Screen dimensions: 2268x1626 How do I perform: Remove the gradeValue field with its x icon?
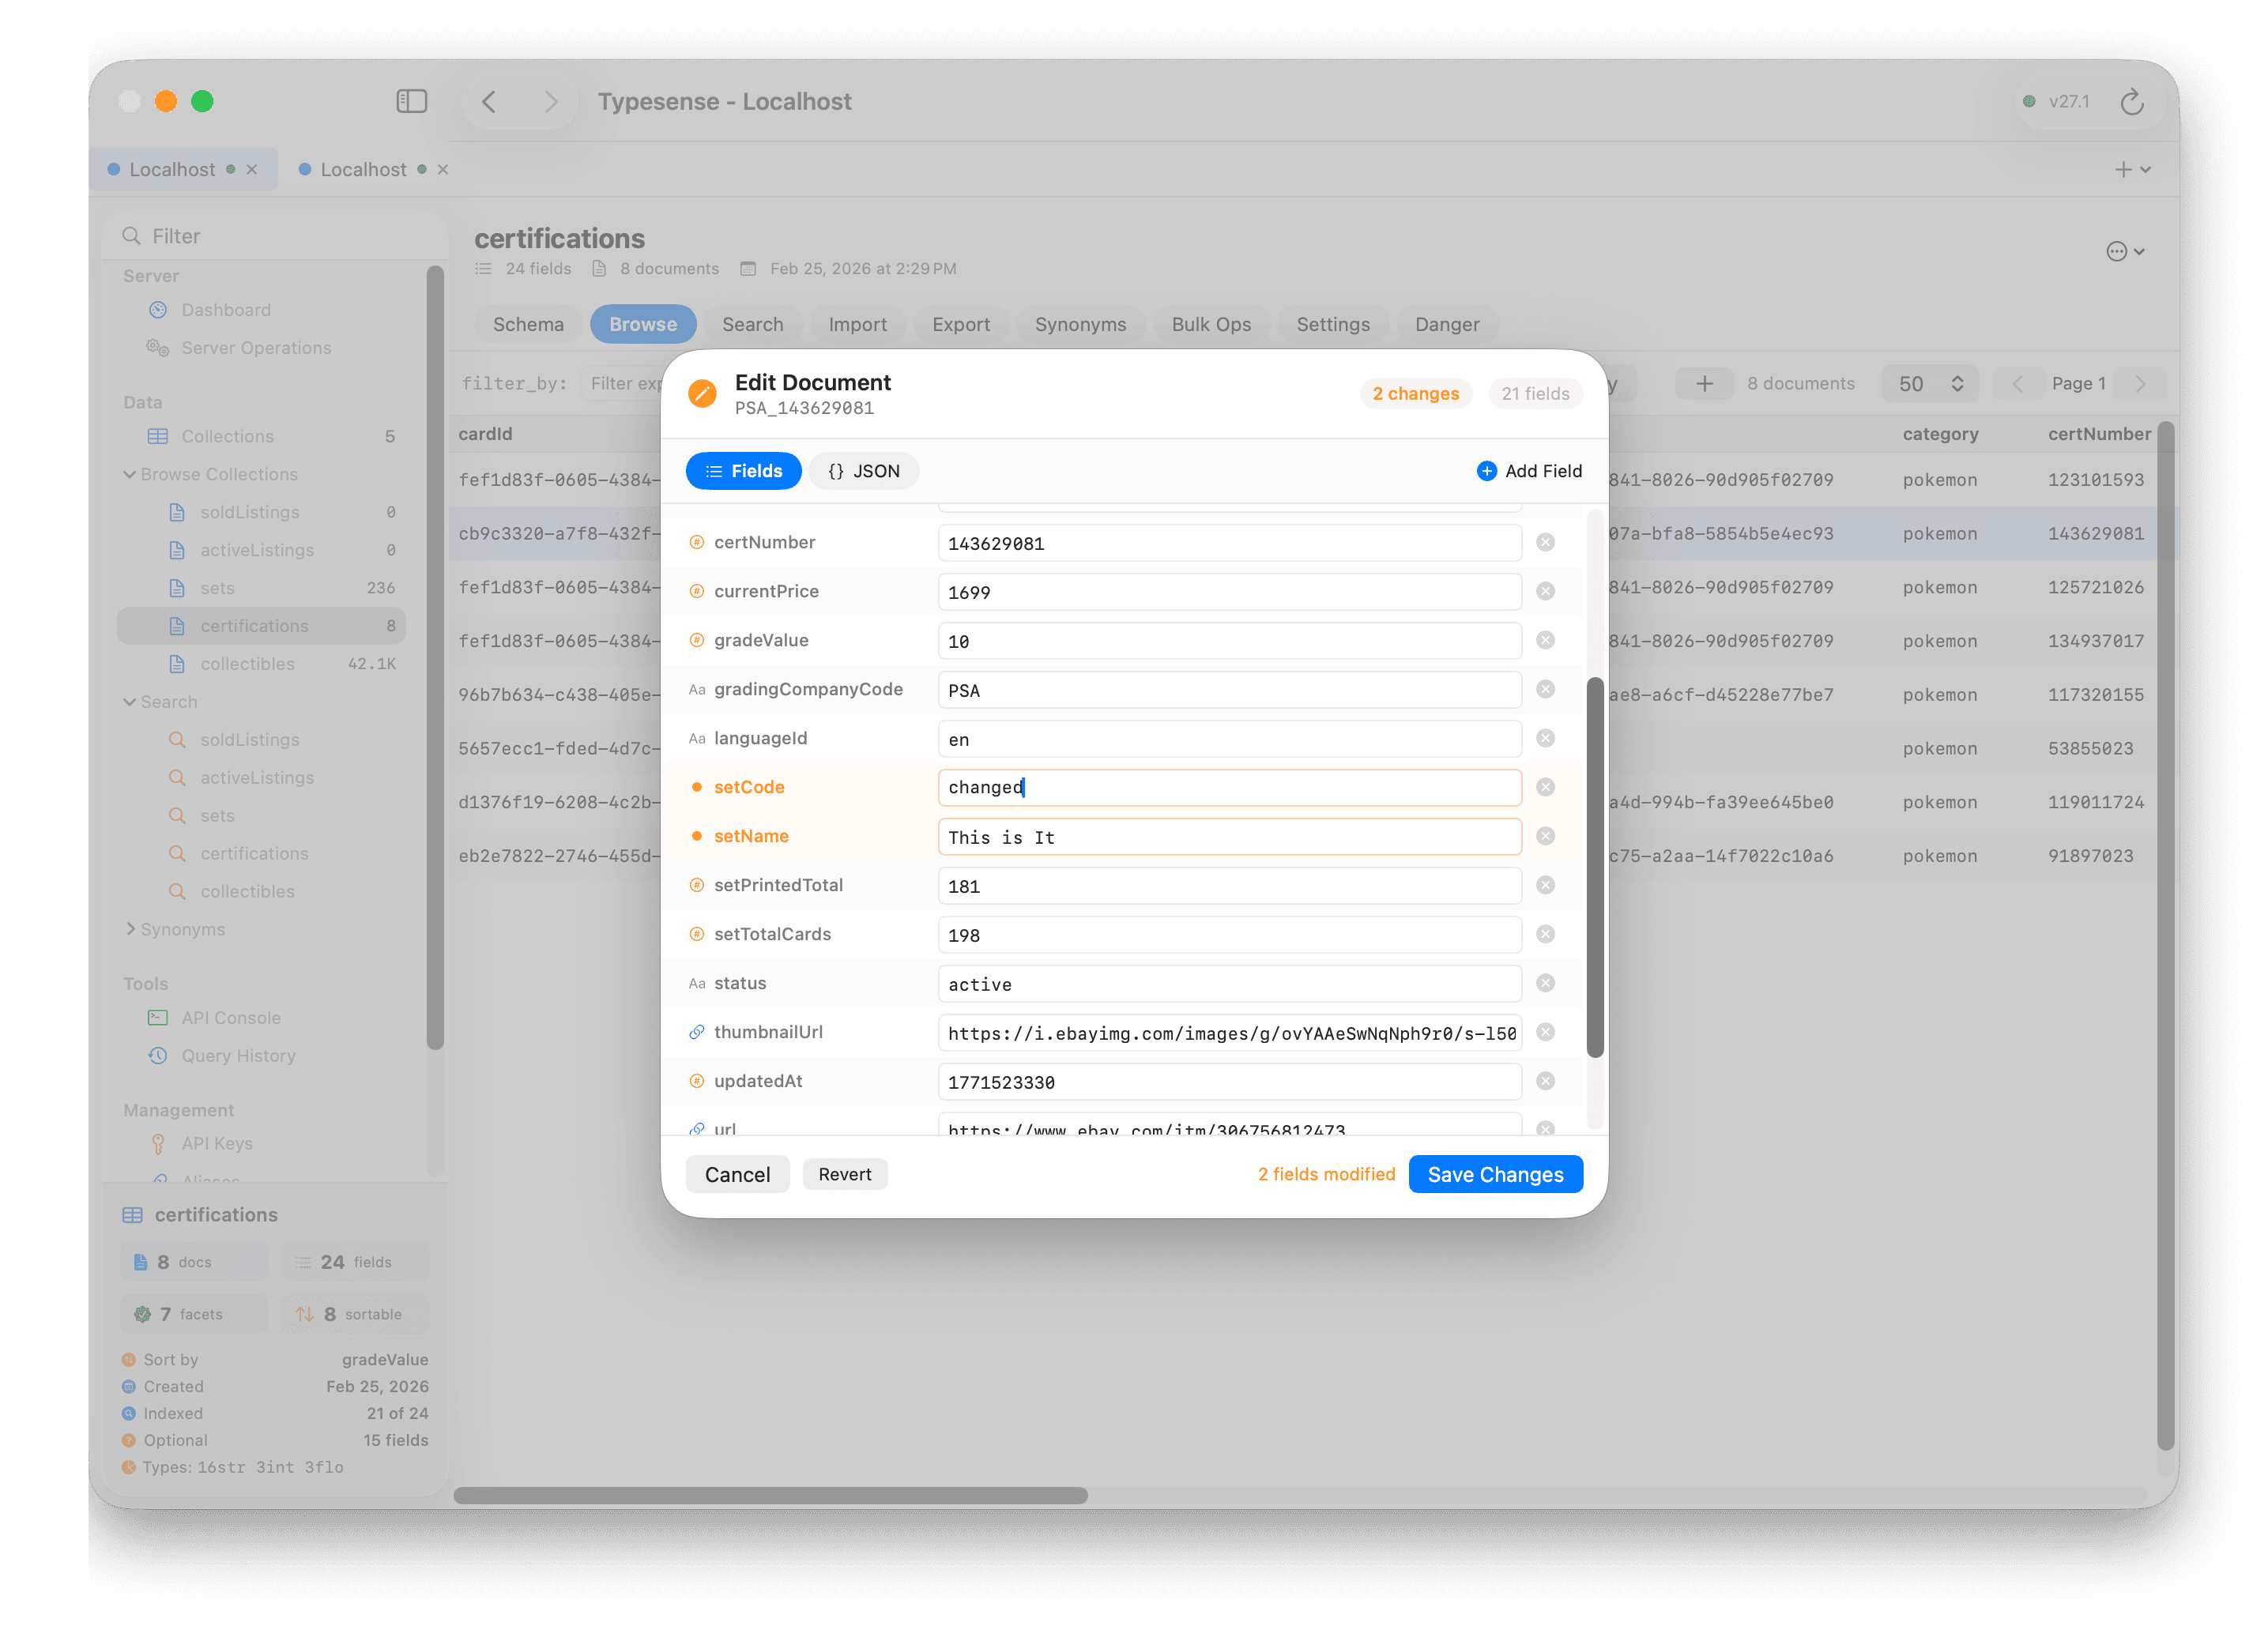tap(1546, 640)
